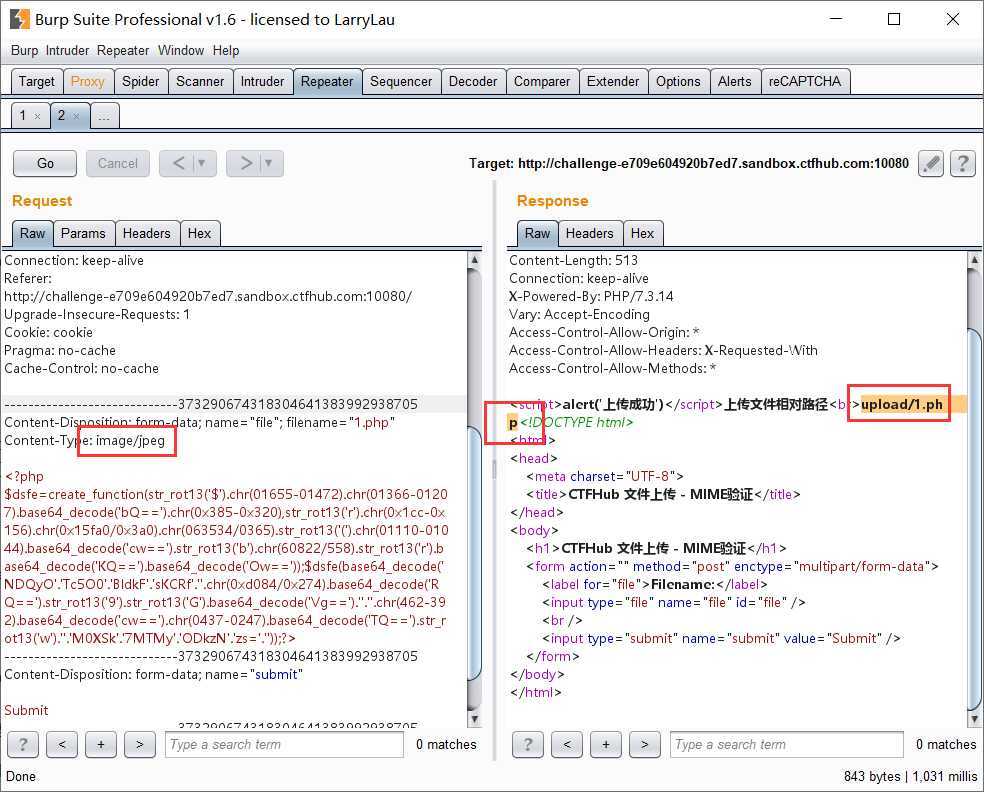The width and height of the screenshot is (984, 792).
Task: Switch to the Intruder tool tab
Action: pyautogui.click(x=262, y=82)
